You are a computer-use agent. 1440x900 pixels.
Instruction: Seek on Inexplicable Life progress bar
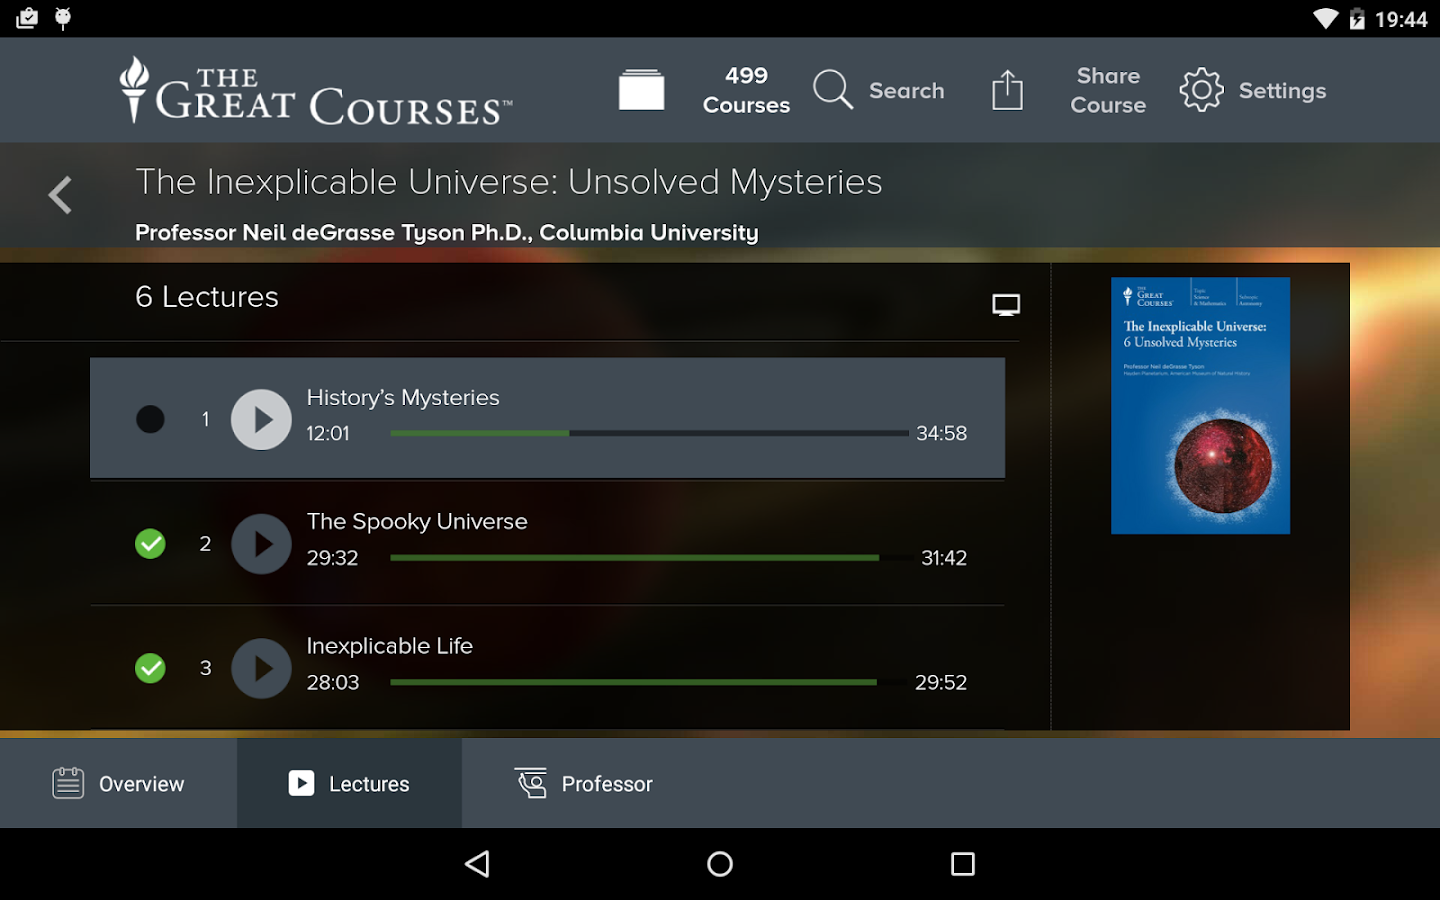click(x=649, y=682)
